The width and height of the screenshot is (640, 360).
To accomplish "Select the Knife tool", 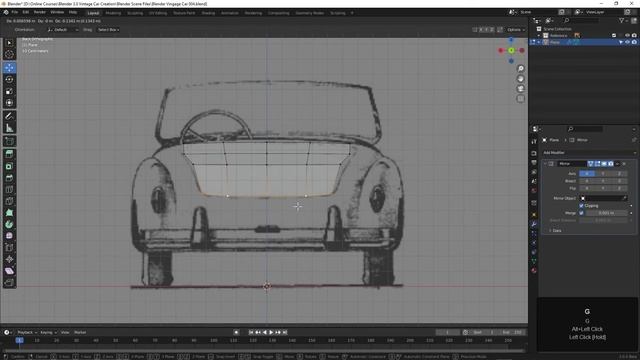I will point(9,201).
